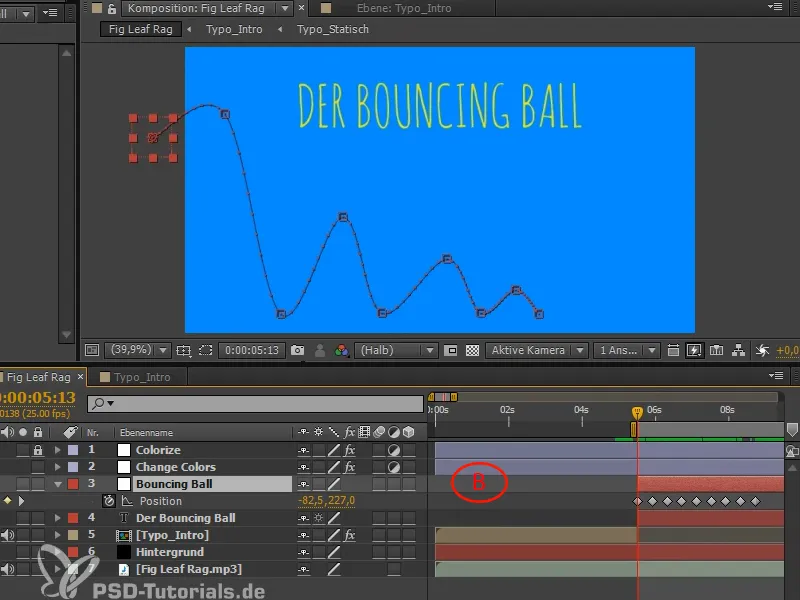Open the fast previews lightning icon
800x600 pixels.
point(694,350)
